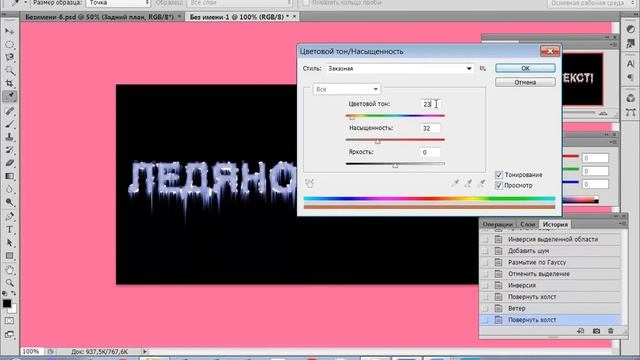Screen dimensions: 640x360
Task: Click the Отмена button
Action: pos(525,82)
